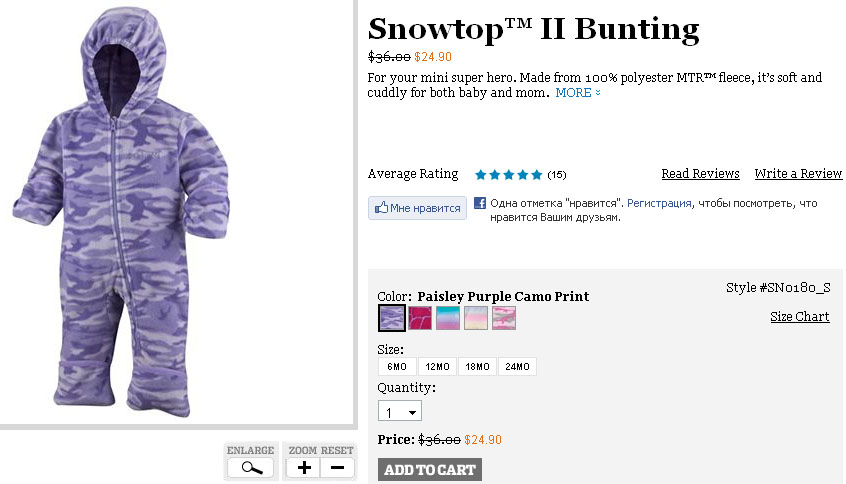Expand description with MORE link
Viewport: 846px width, 484px height.
[578, 93]
